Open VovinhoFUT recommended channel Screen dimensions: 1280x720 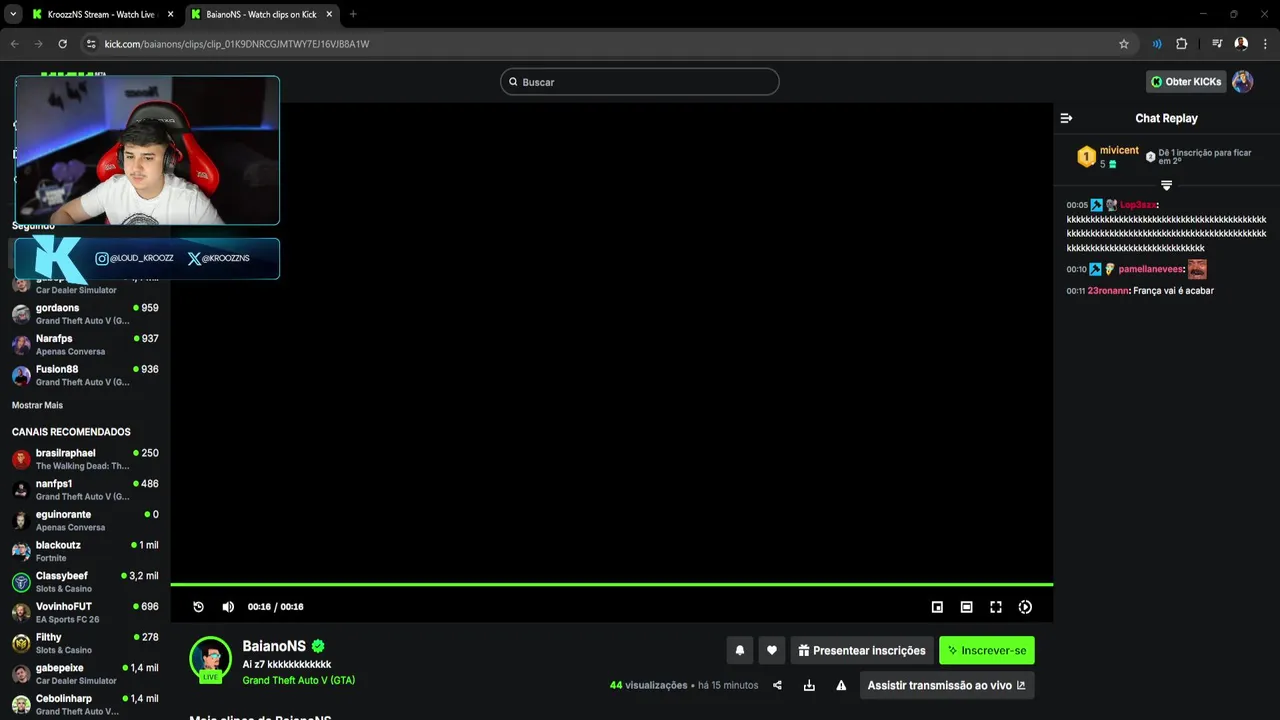coord(85,612)
